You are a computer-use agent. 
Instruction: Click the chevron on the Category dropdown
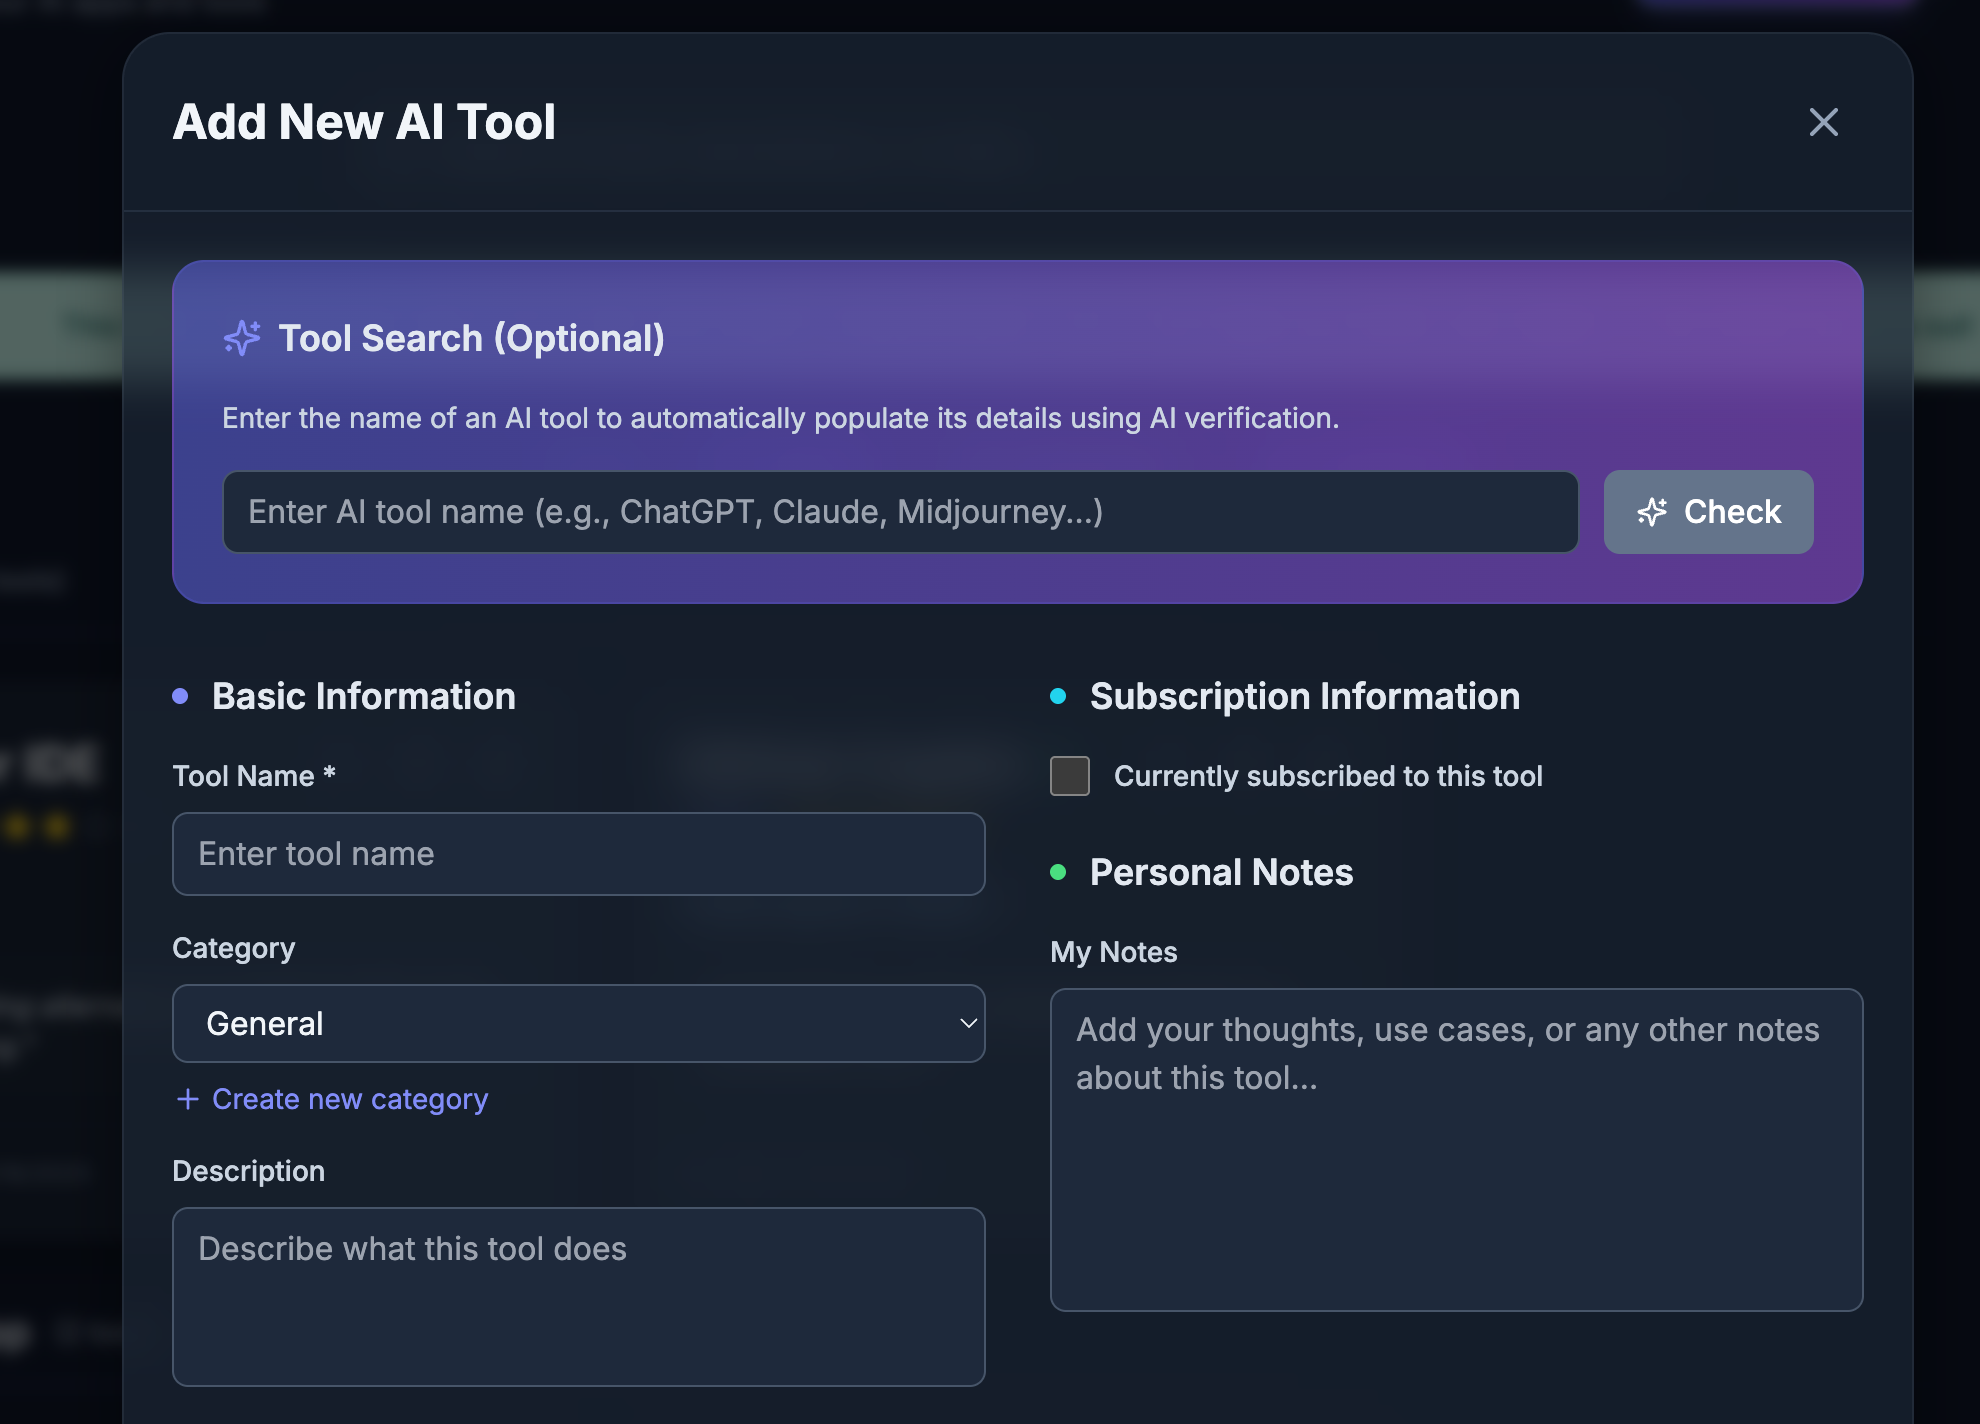967,1023
